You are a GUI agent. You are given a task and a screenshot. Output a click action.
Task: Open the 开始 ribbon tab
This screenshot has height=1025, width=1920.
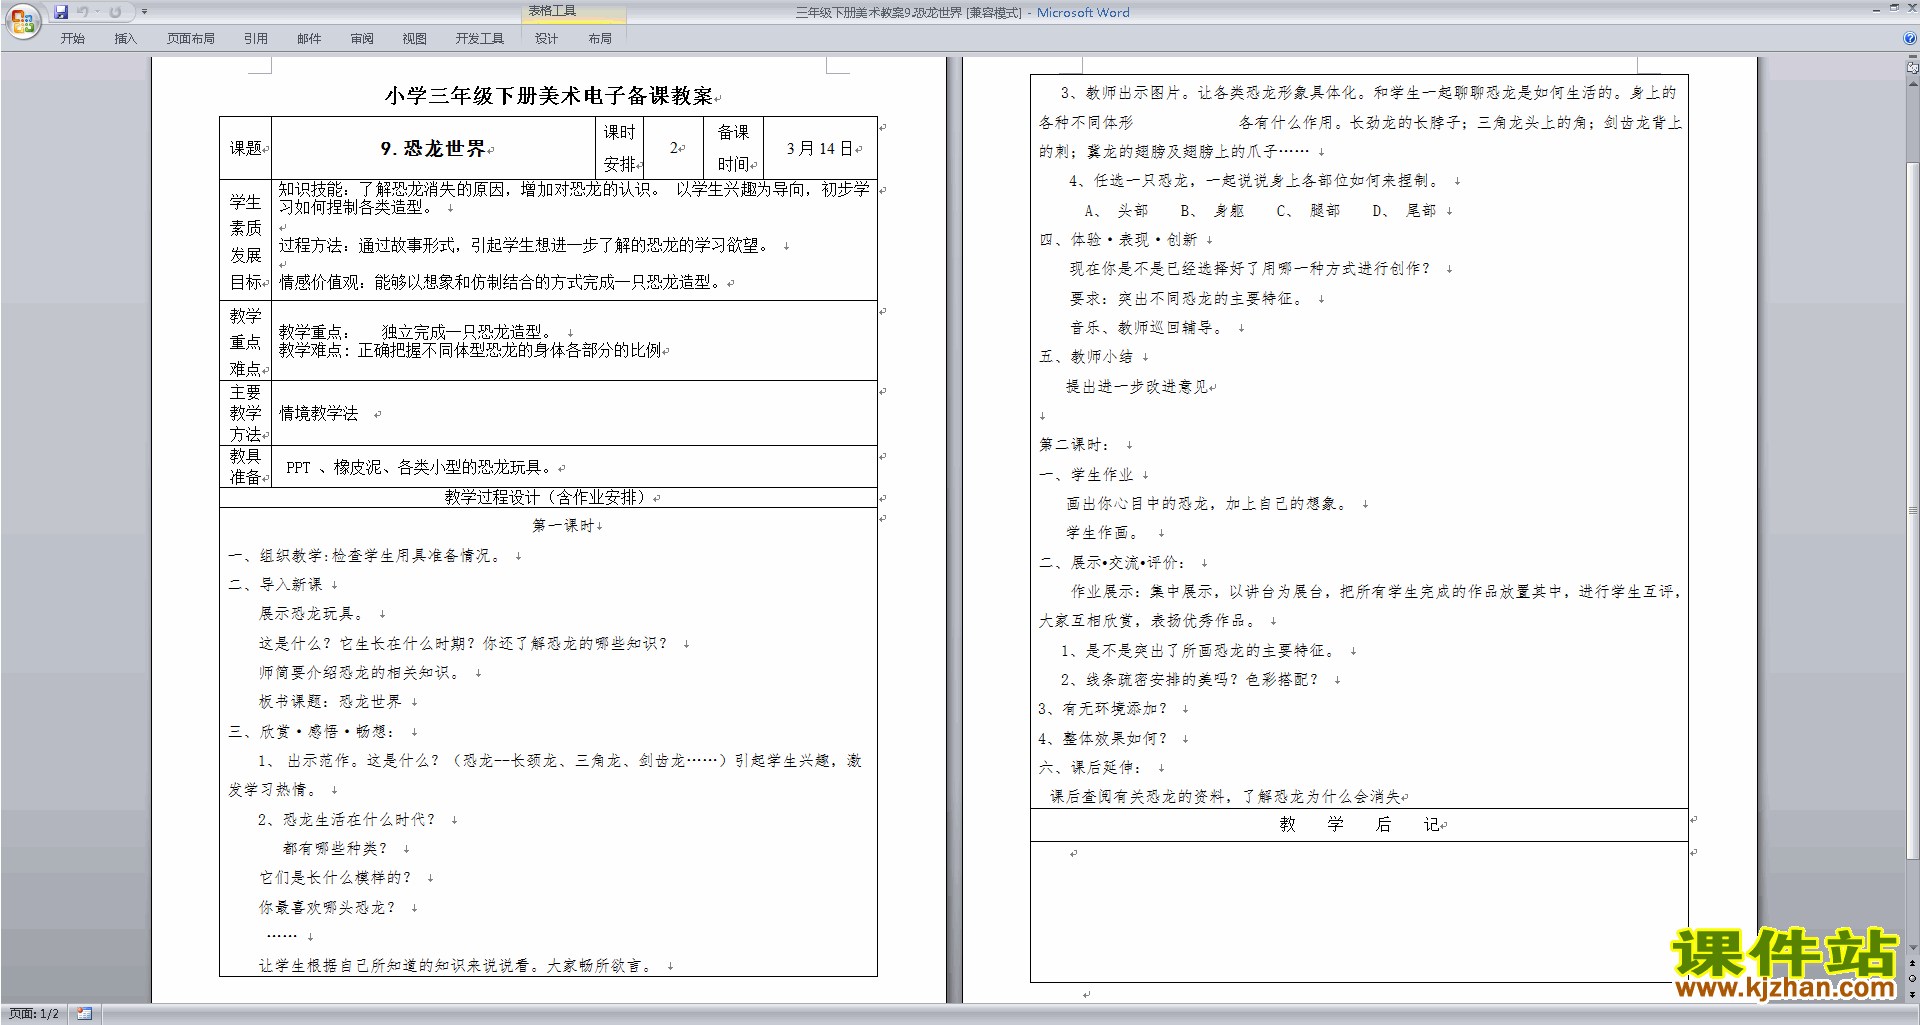tap(72, 38)
